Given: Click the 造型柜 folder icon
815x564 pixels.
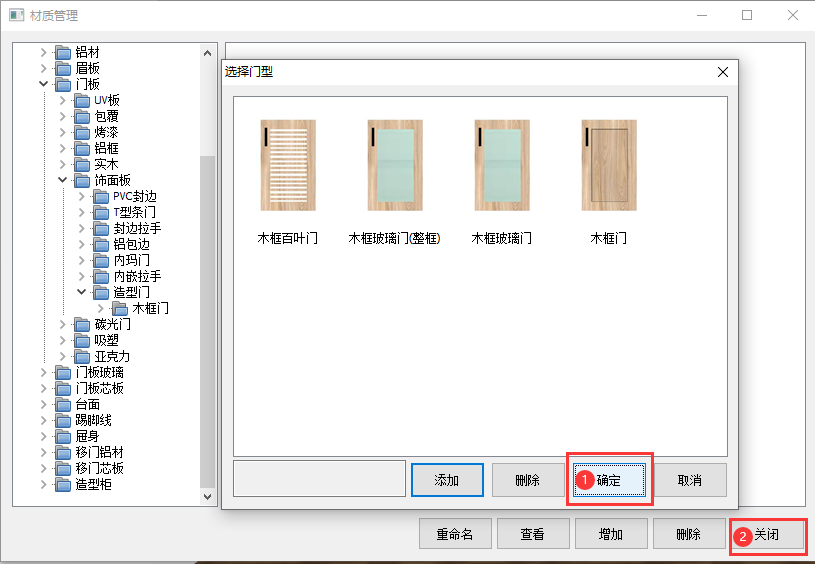Looking at the screenshot, I should [63, 485].
